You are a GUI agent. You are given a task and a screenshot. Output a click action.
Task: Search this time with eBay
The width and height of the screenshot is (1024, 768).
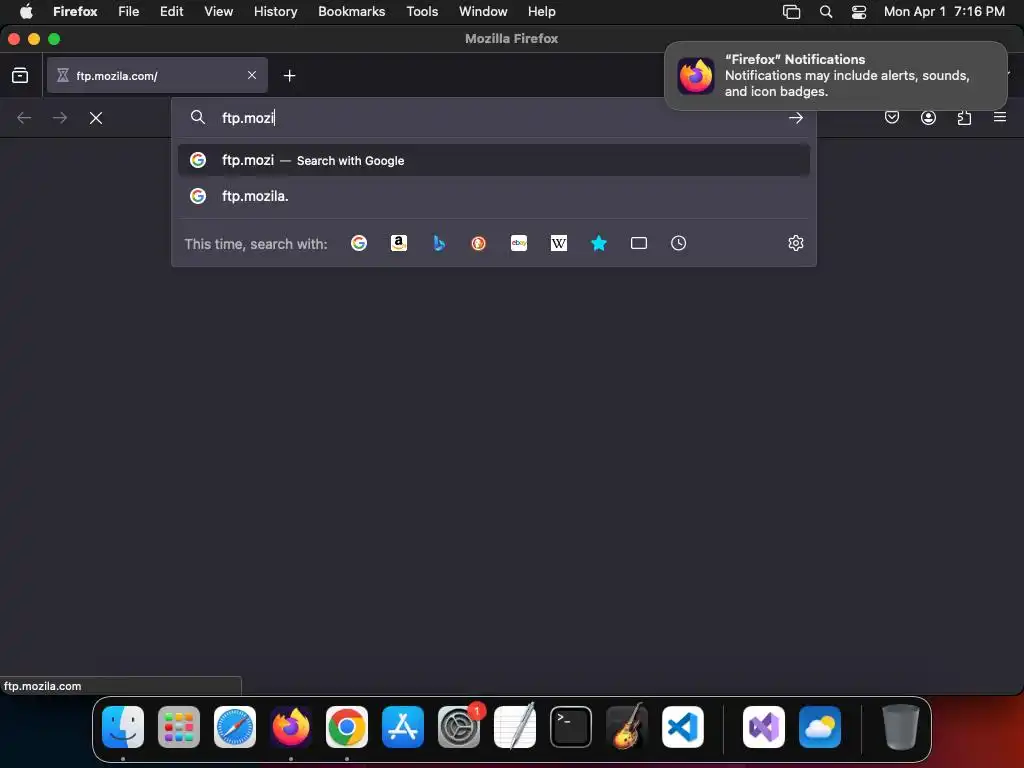coord(519,243)
